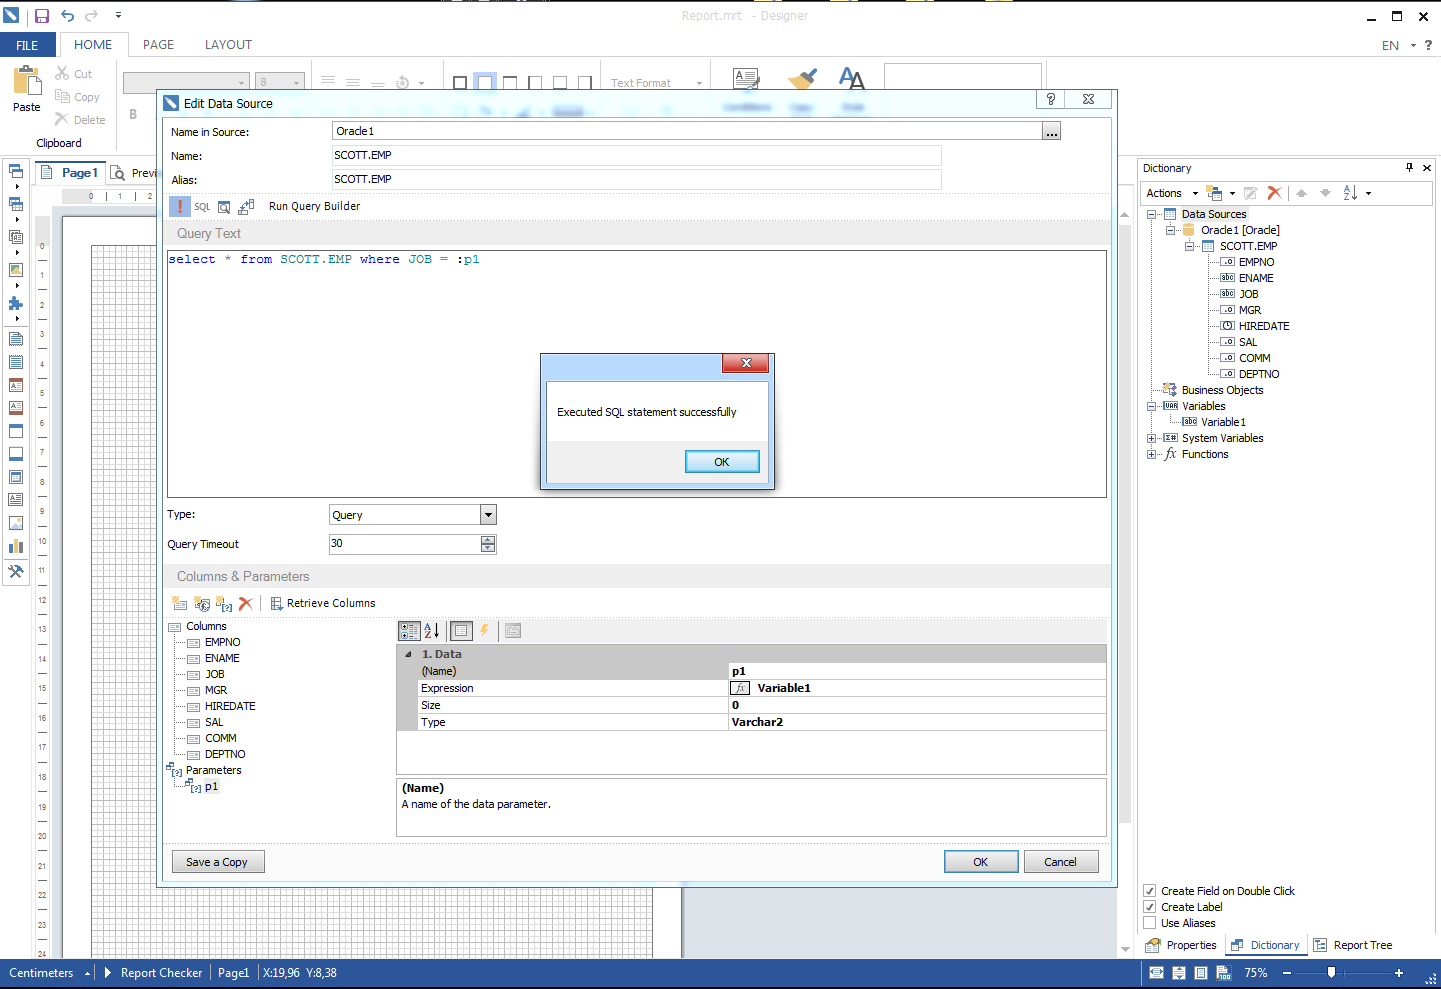Open the Type dropdown showing Query

488,515
